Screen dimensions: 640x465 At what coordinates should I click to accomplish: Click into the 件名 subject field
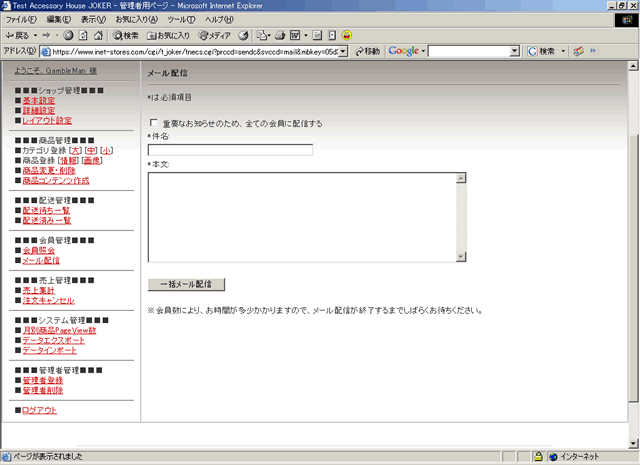pos(230,150)
